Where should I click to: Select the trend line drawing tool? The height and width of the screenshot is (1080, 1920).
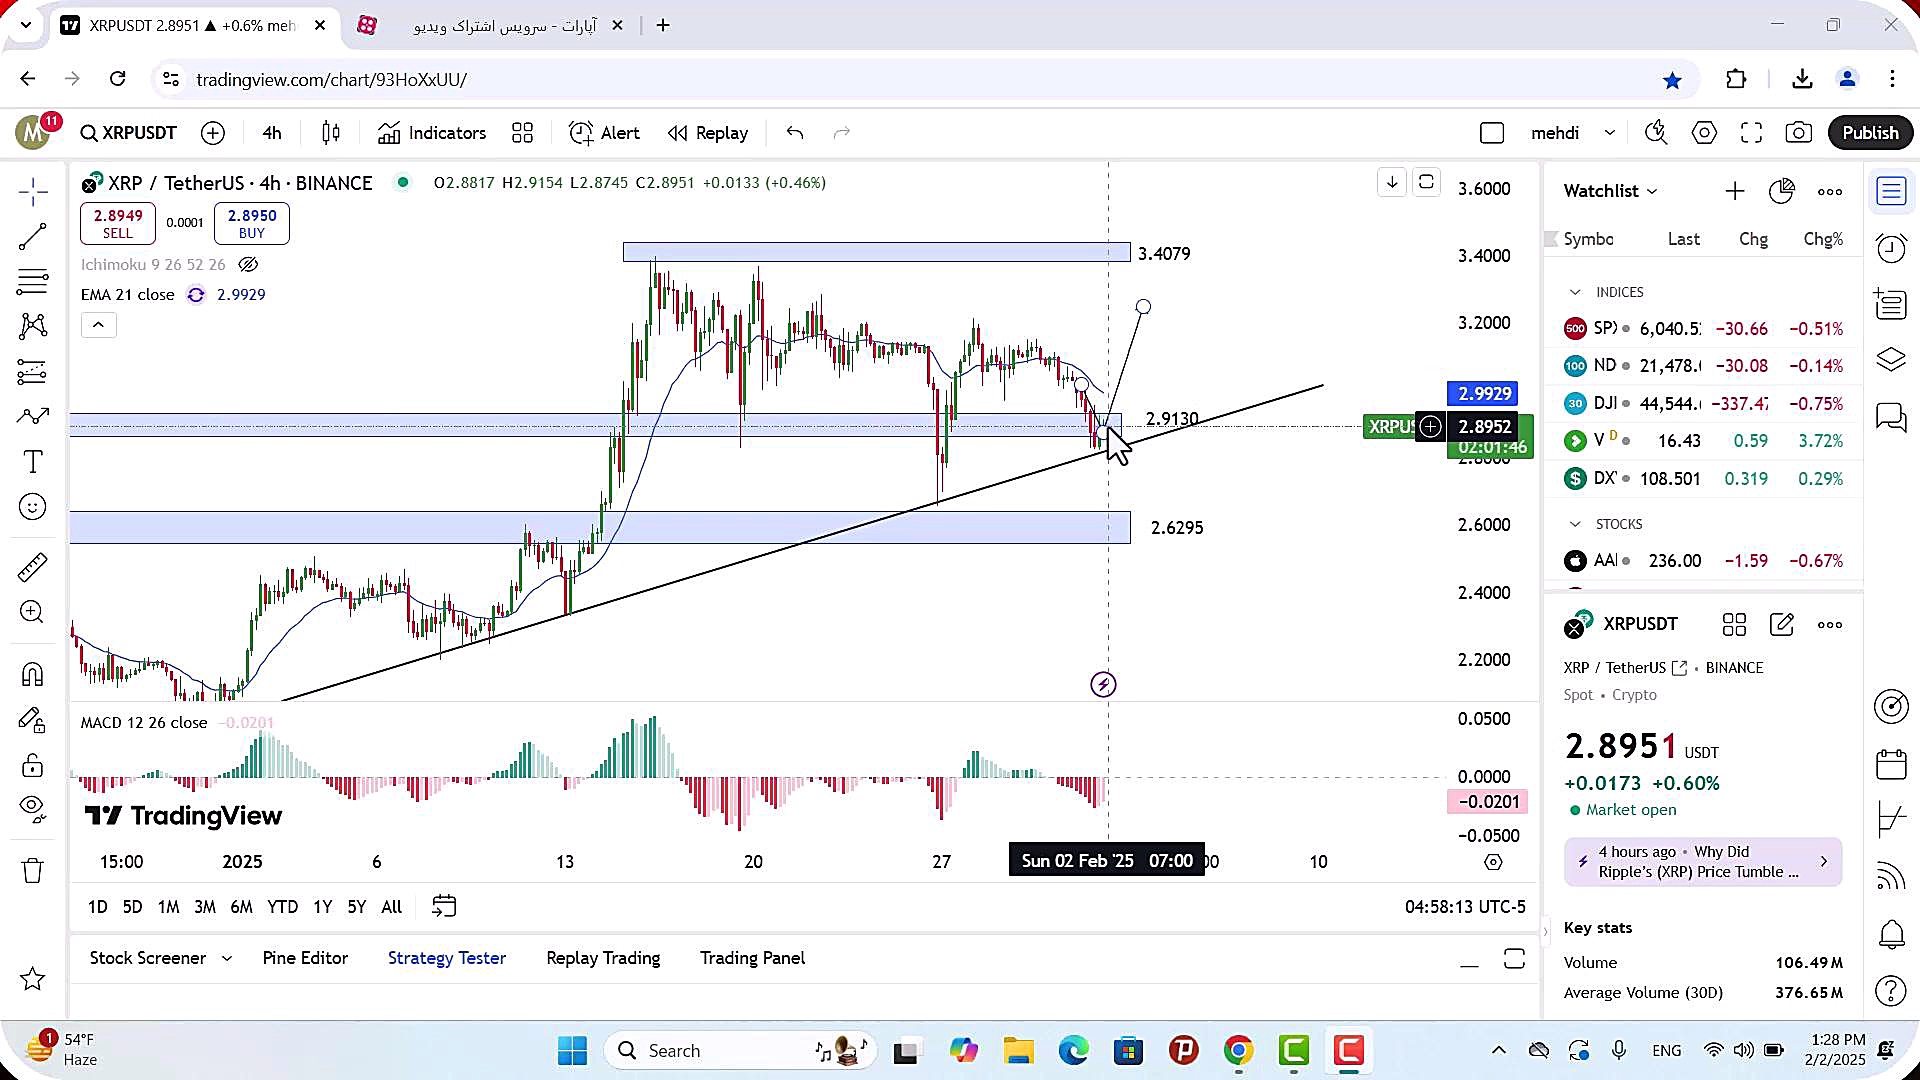(x=33, y=237)
